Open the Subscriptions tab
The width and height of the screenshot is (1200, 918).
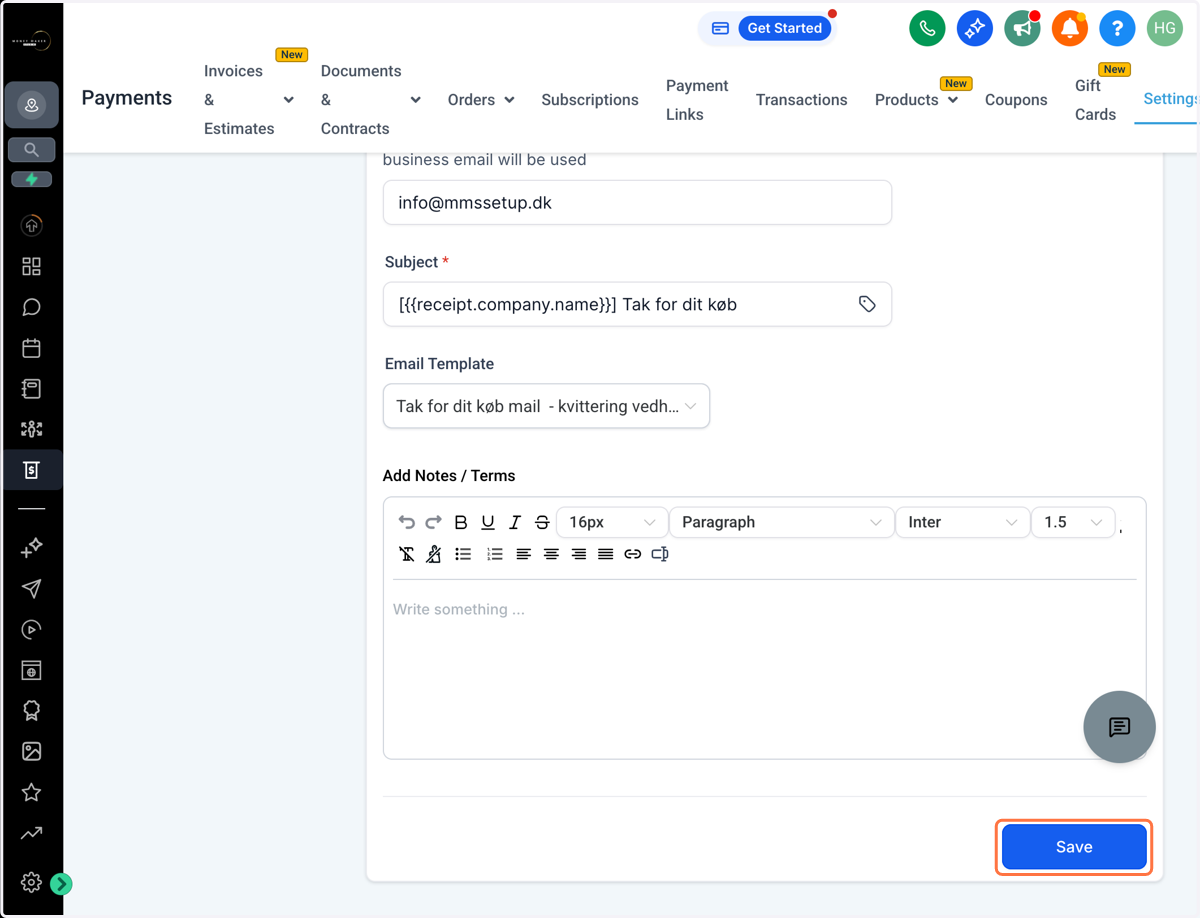(590, 100)
